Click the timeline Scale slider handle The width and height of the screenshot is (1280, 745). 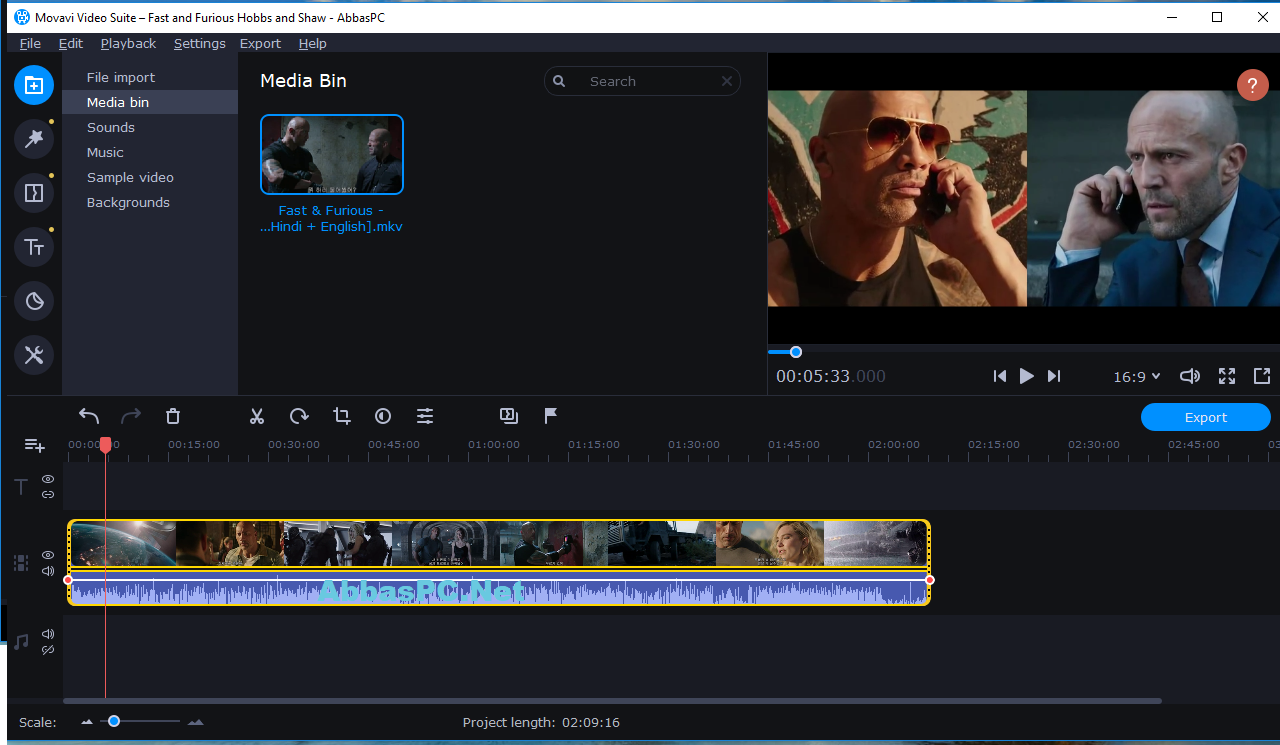click(114, 721)
